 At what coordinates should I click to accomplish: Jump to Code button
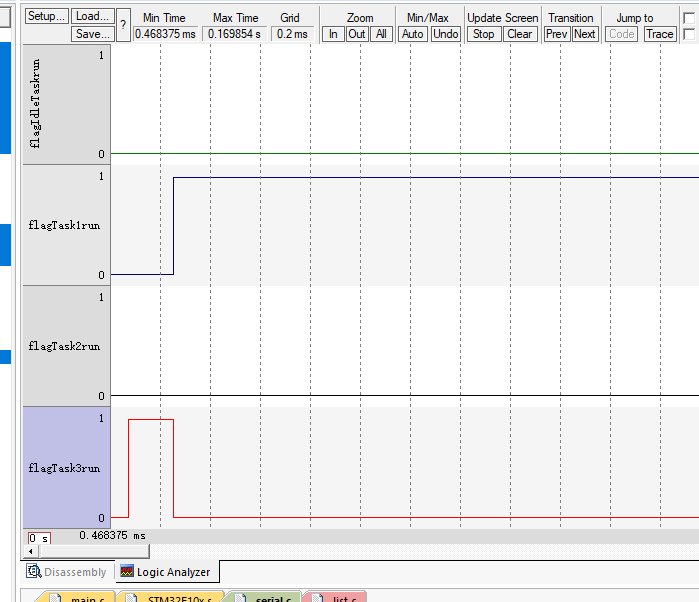[621, 34]
